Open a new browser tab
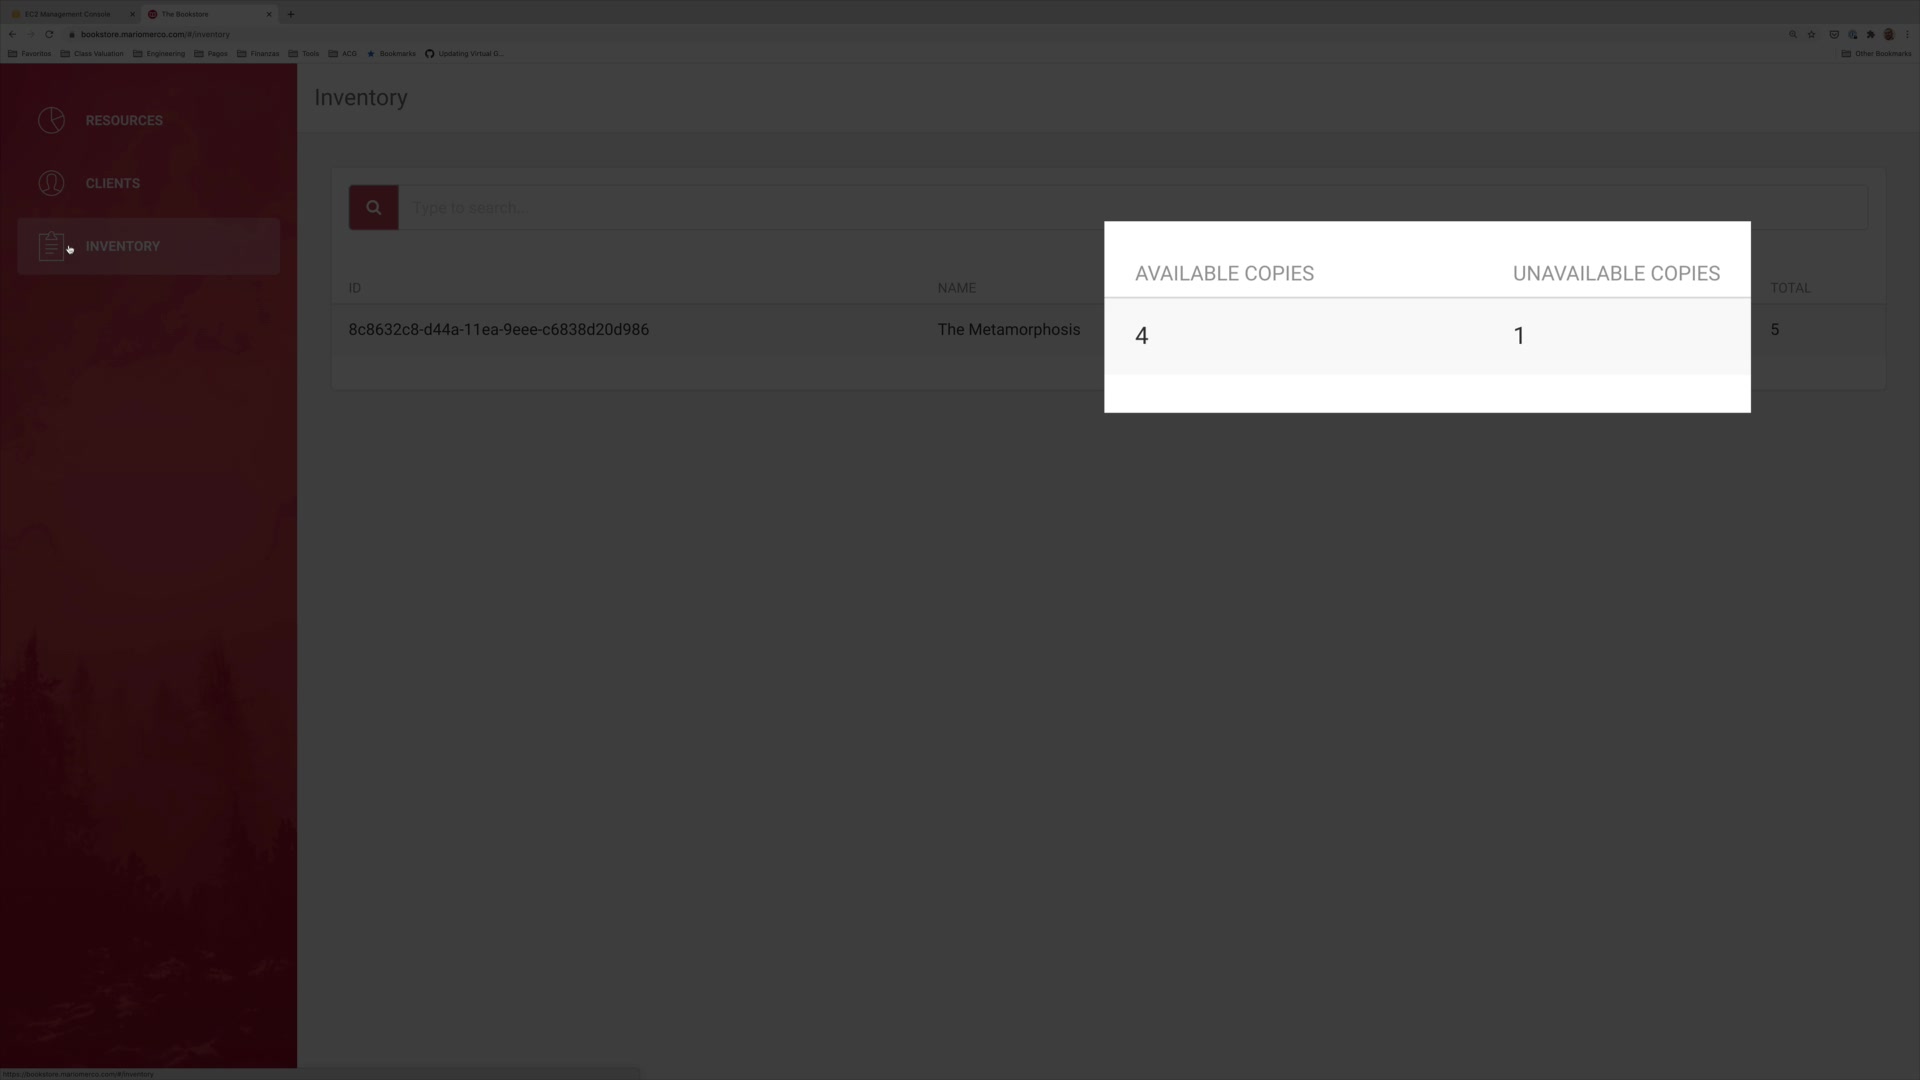1920x1080 pixels. 291,14
